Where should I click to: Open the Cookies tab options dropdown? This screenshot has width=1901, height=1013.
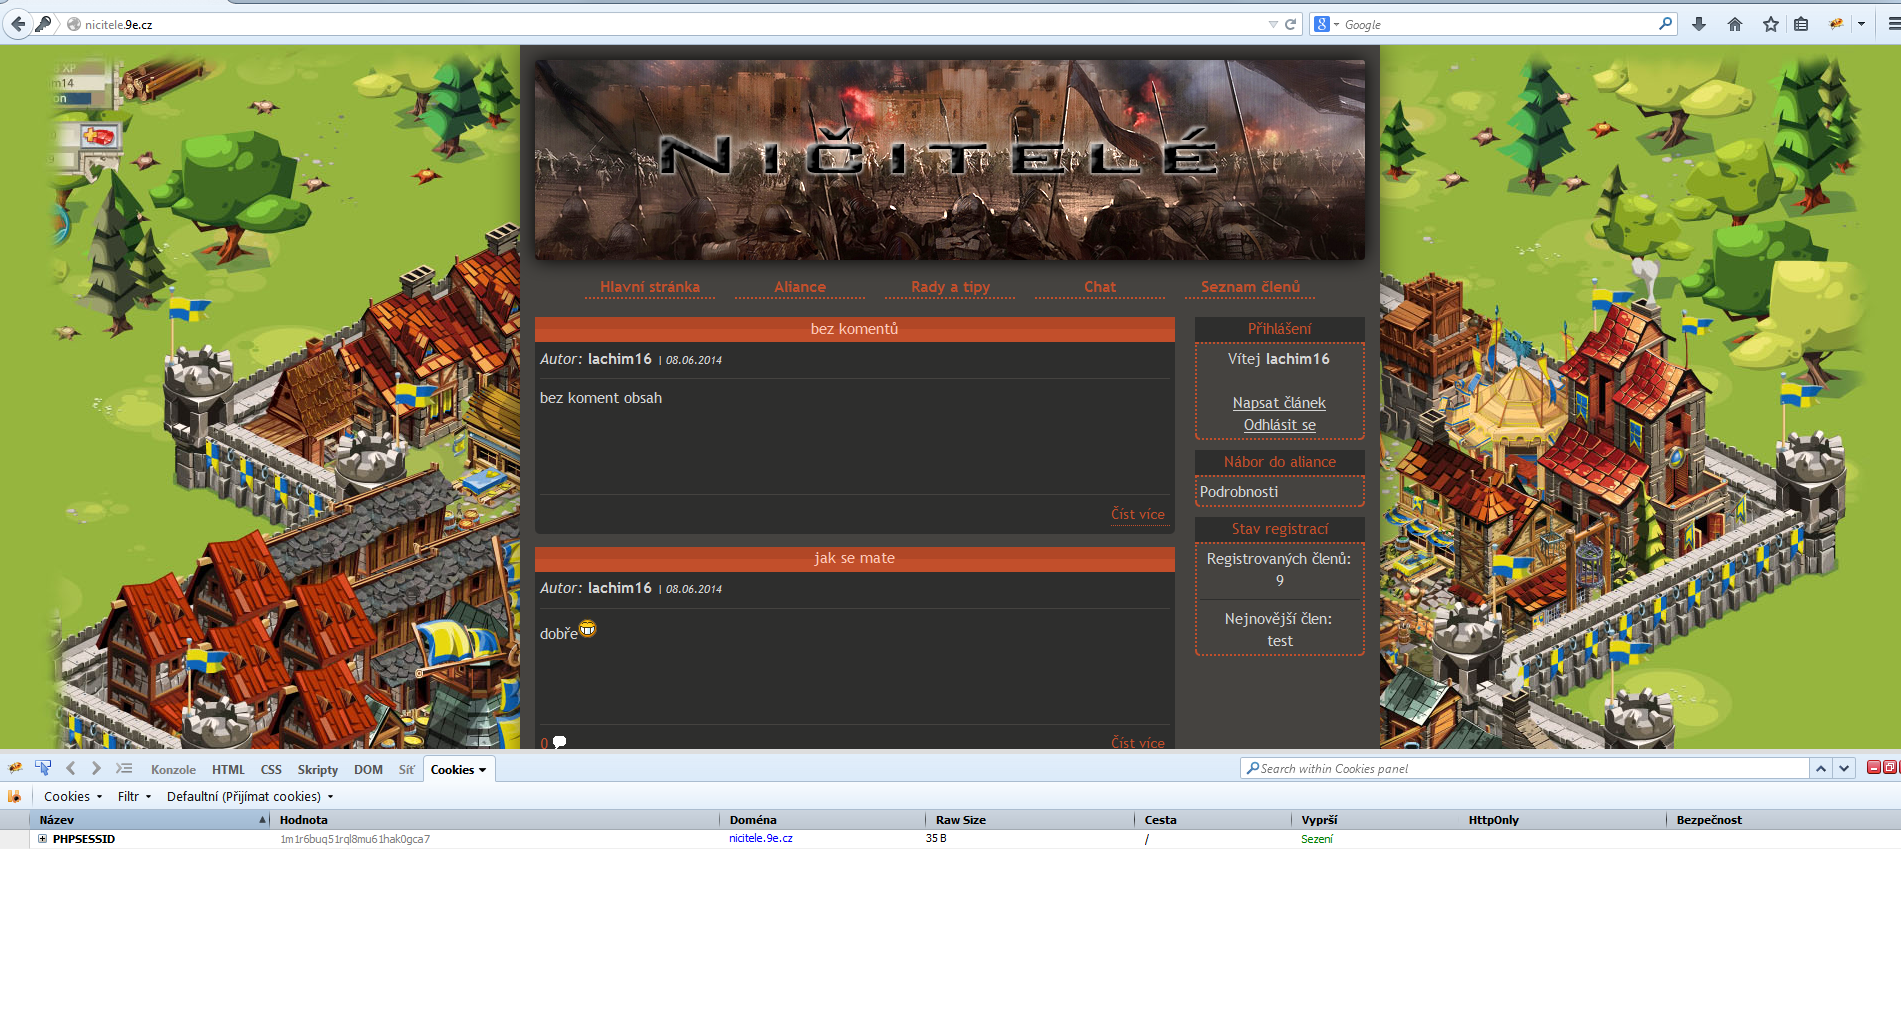point(482,770)
